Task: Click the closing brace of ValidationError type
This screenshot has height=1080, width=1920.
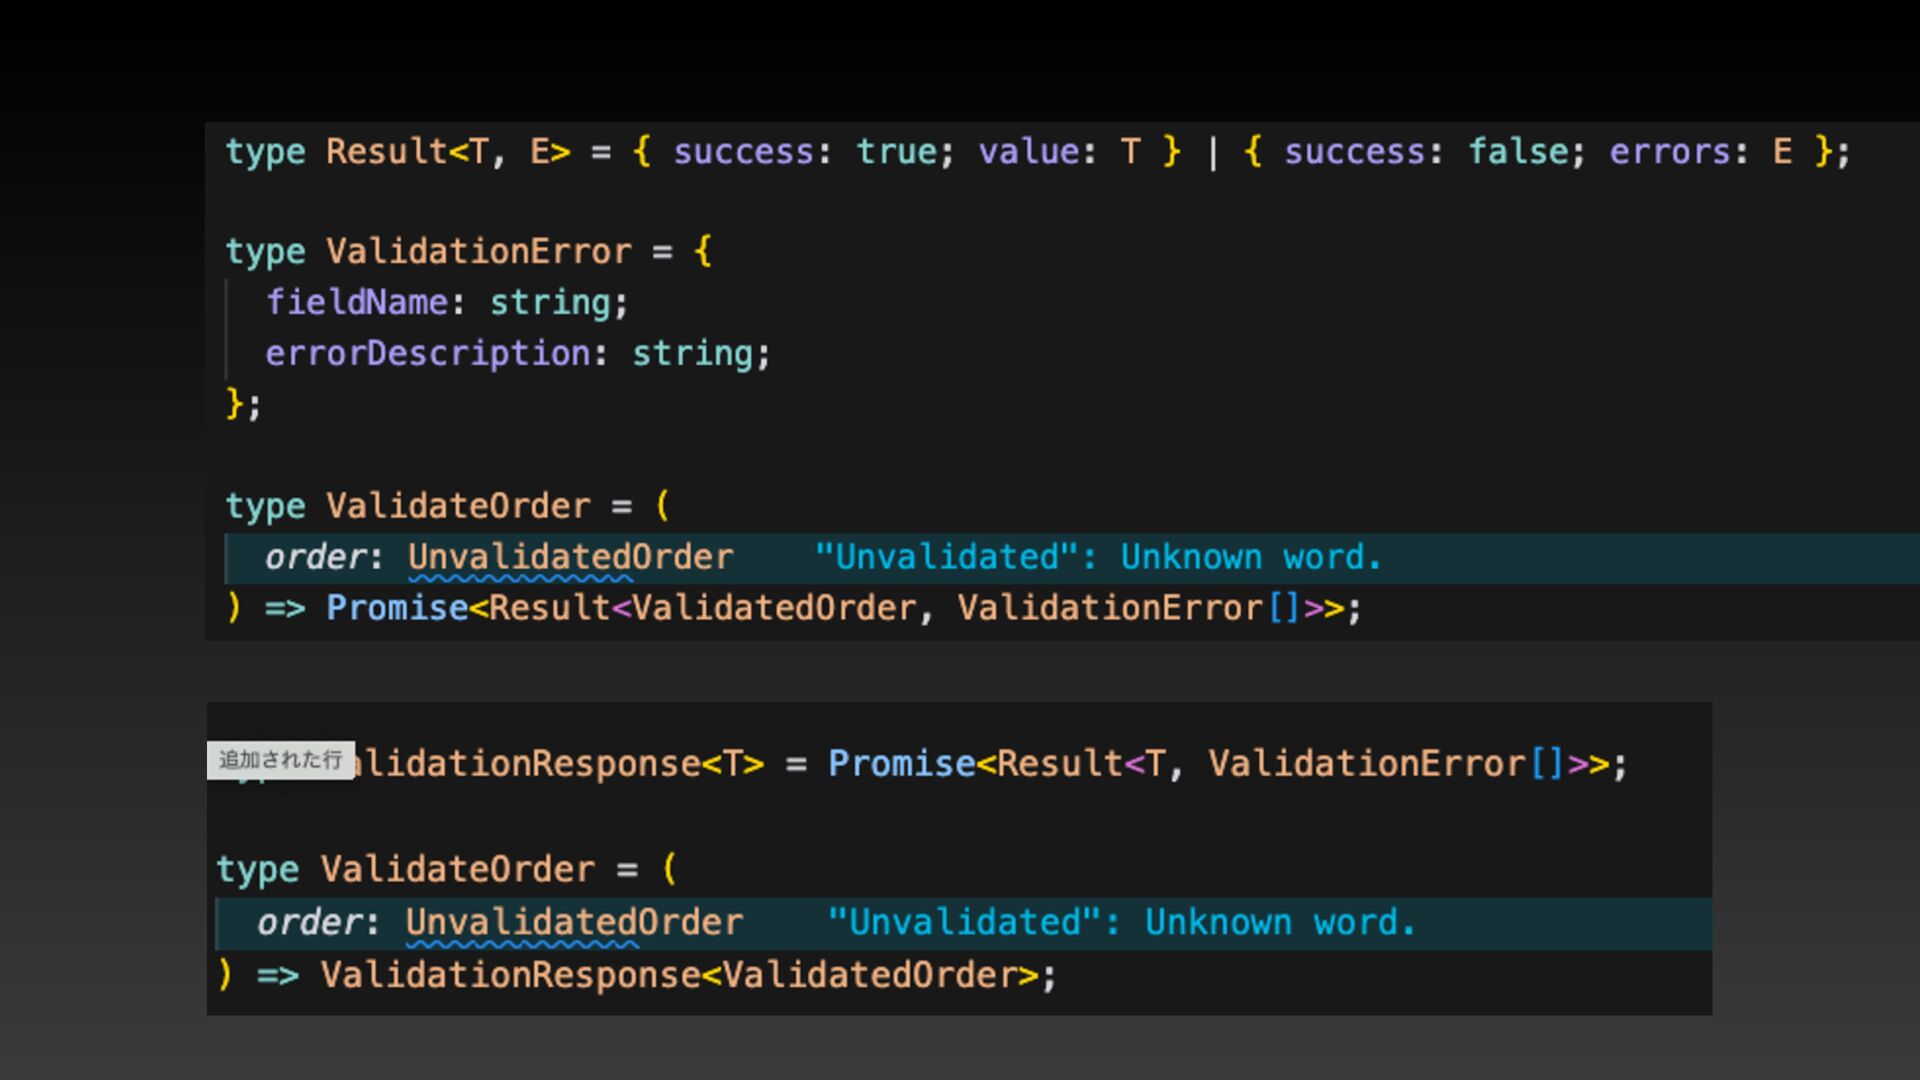Action: click(x=235, y=404)
